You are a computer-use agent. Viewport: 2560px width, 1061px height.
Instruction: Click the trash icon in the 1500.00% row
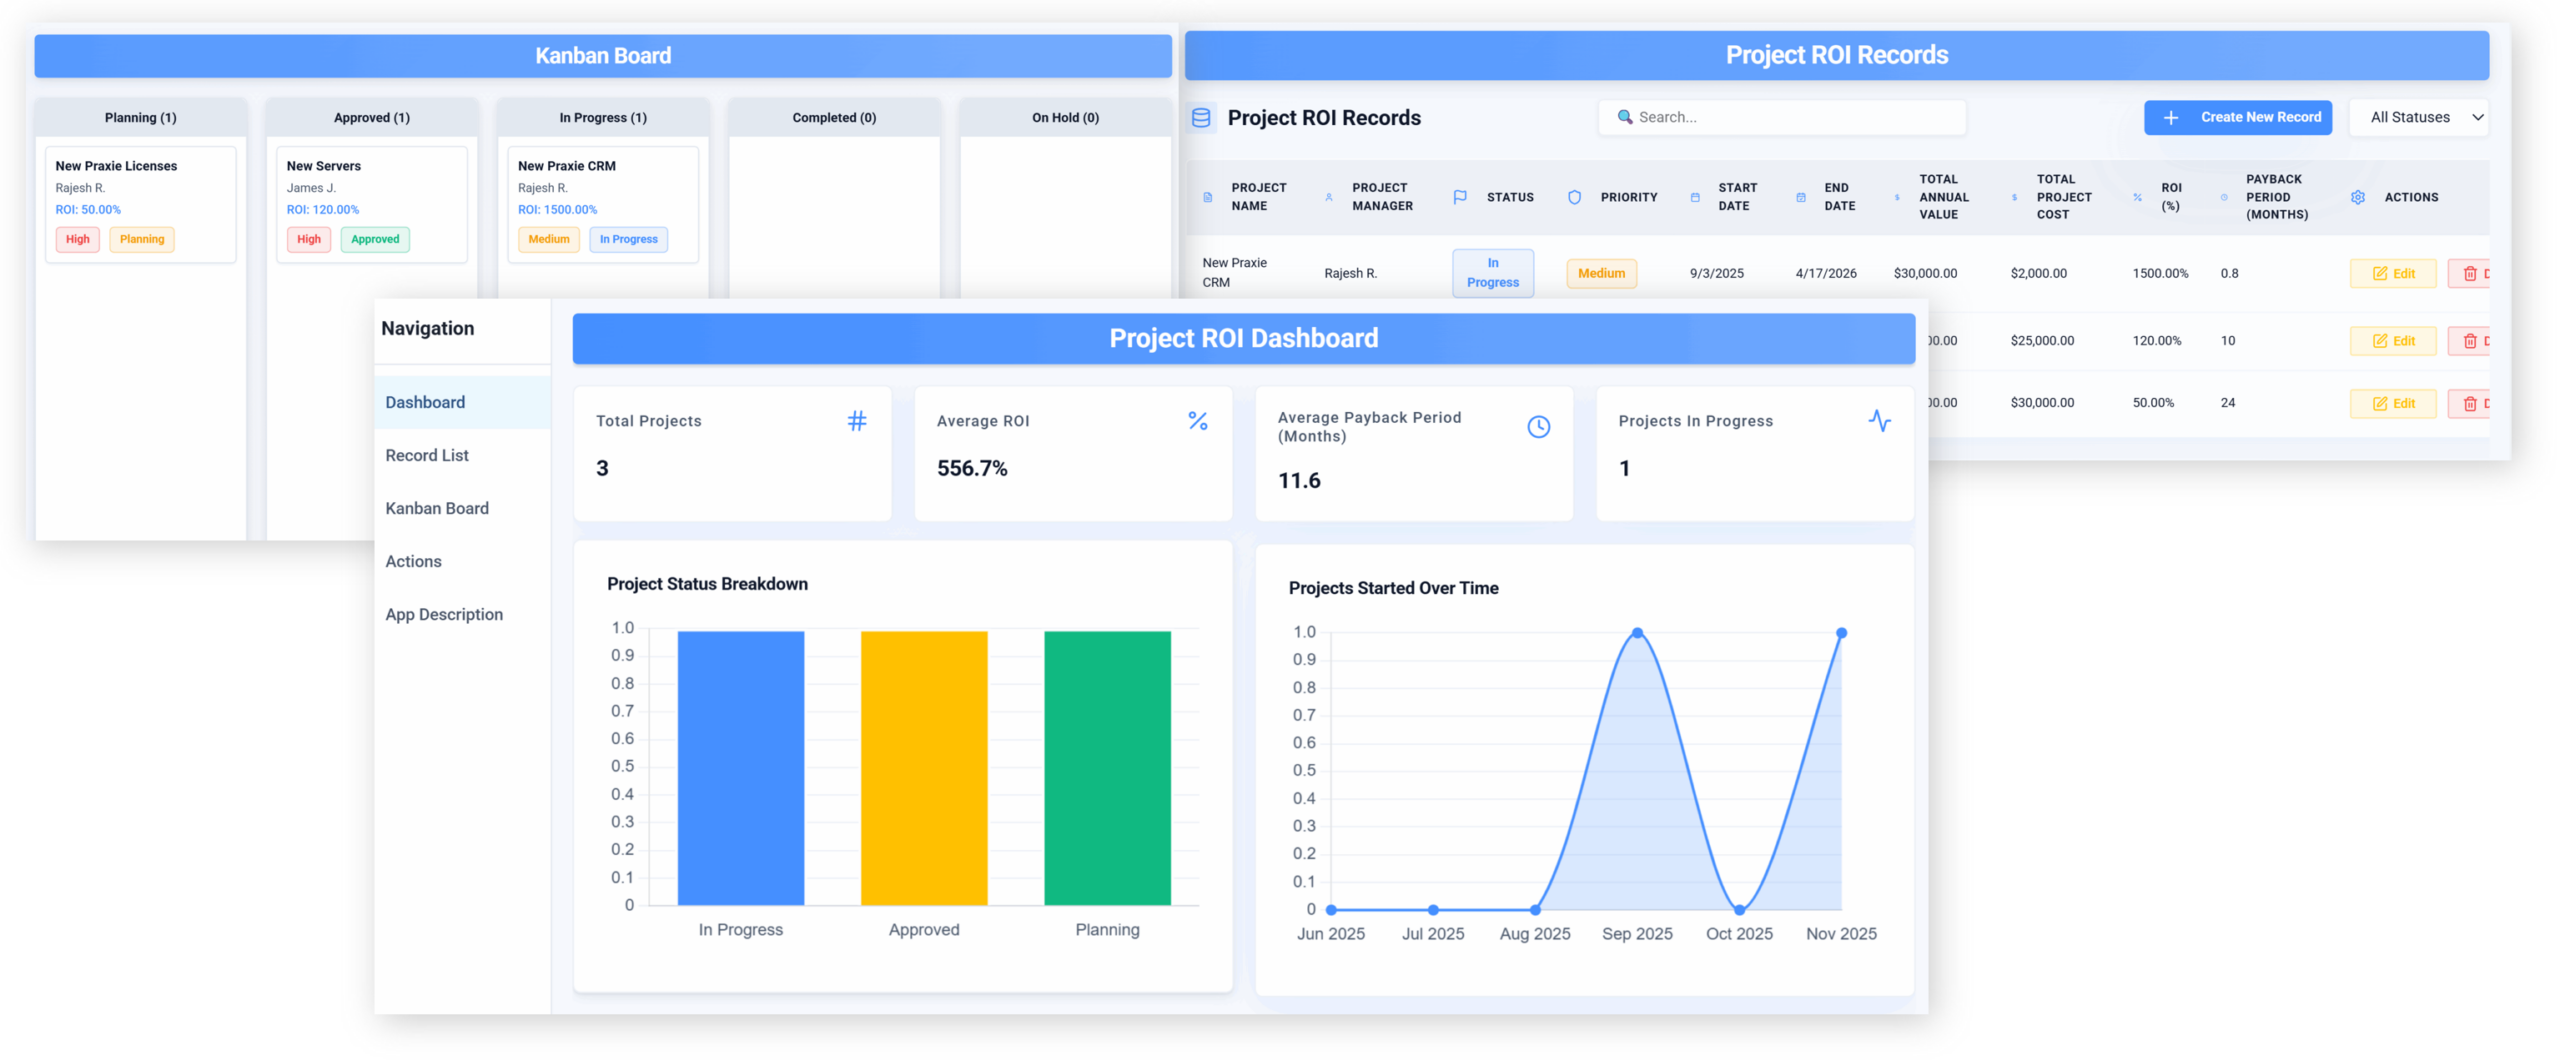(2470, 274)
